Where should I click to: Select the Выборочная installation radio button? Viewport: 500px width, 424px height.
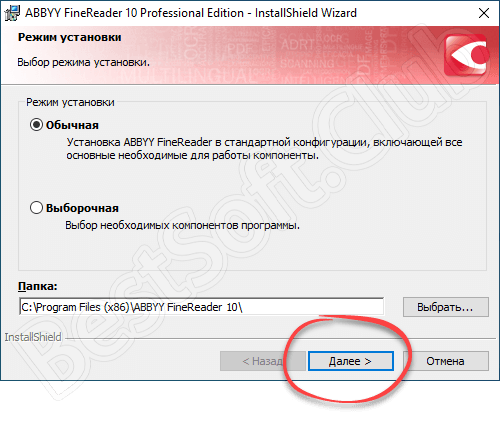coord(36,208)
